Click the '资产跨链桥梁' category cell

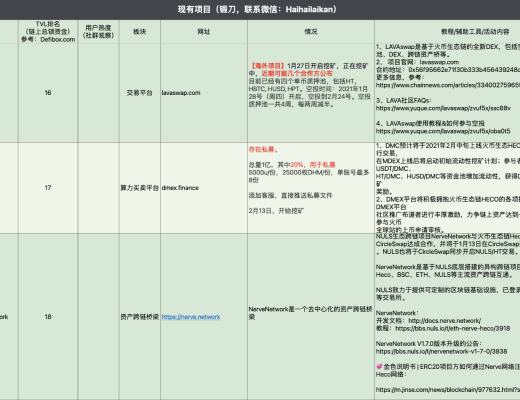(x=140, y=317)
